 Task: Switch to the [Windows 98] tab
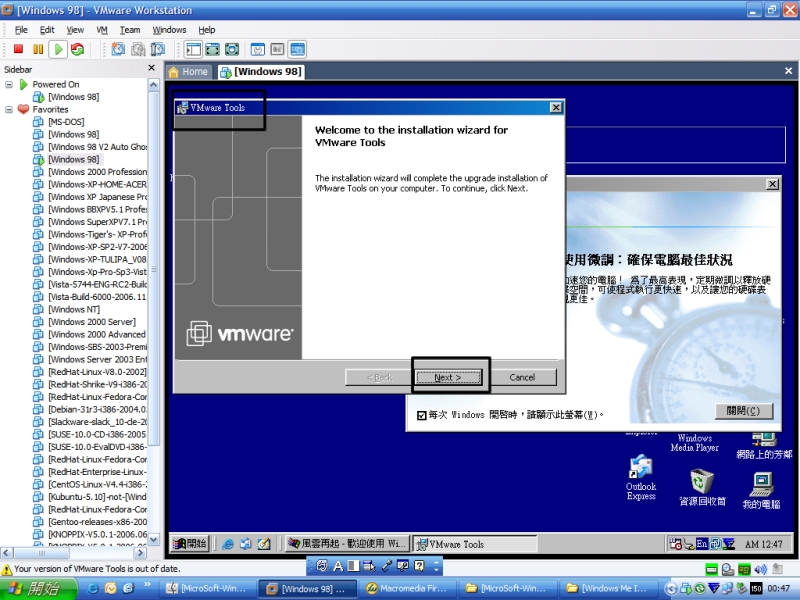pyautogui.click(x=261, y=72)
